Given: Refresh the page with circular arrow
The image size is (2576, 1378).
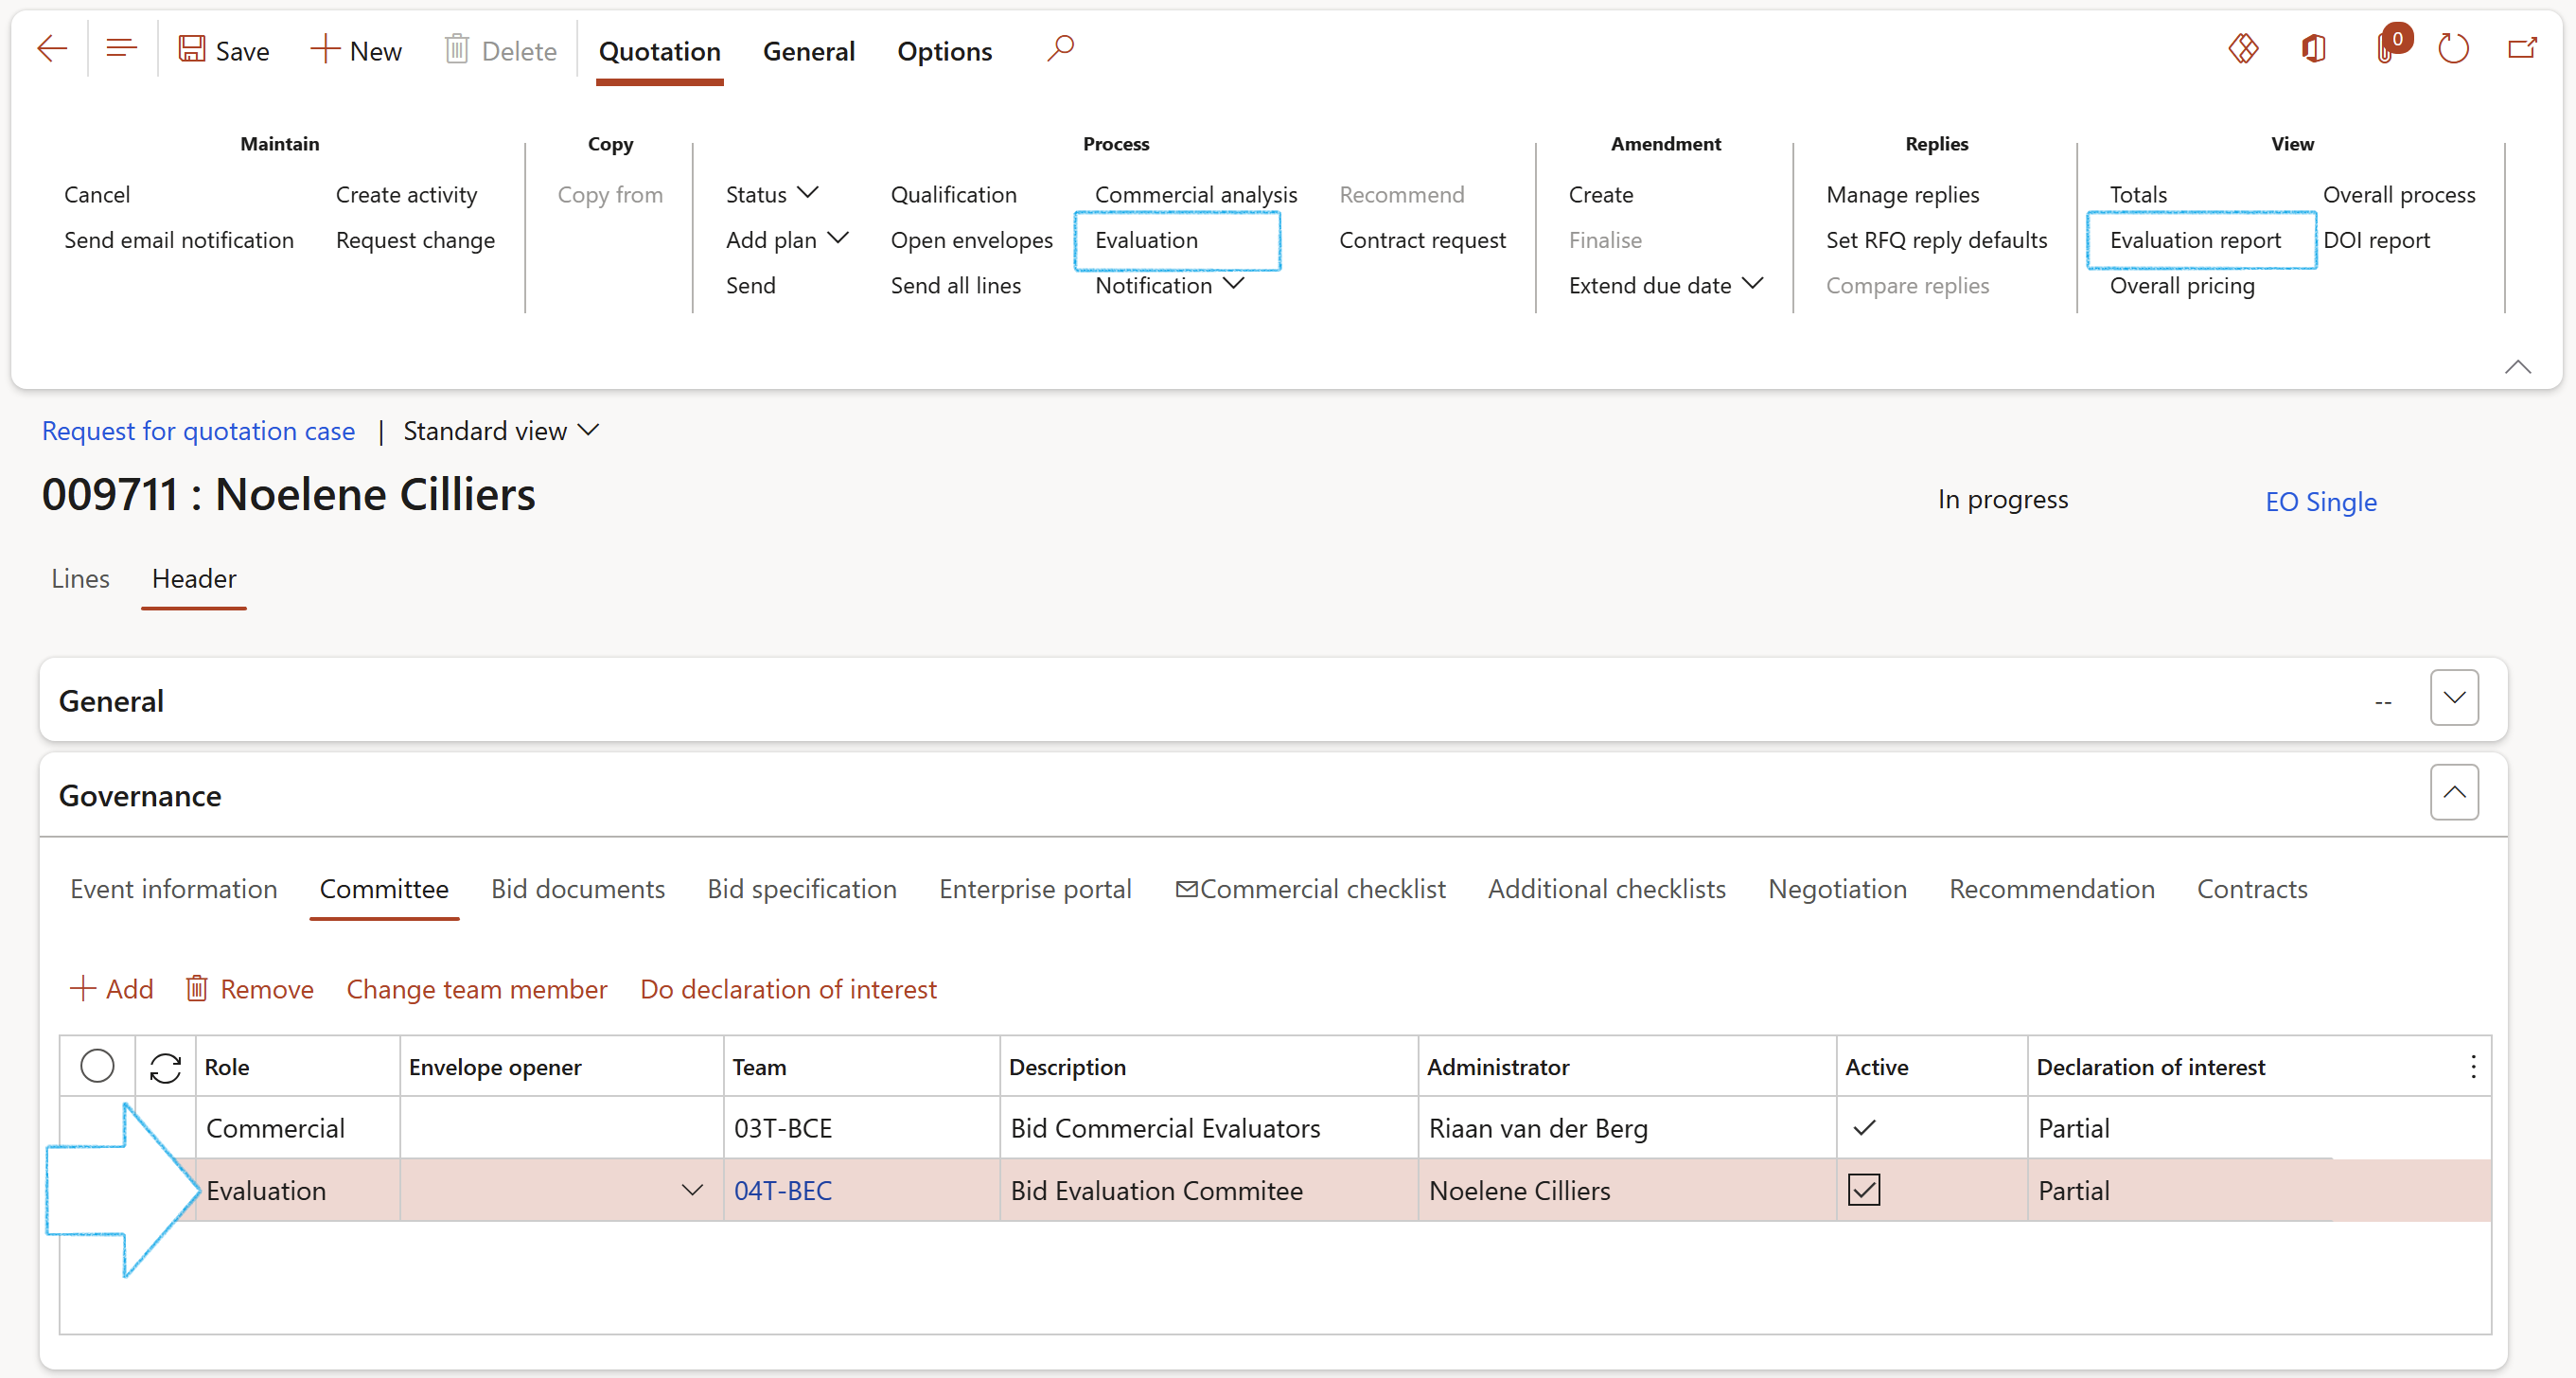Looking at the screenshot, I should [x=2453, y=49].
